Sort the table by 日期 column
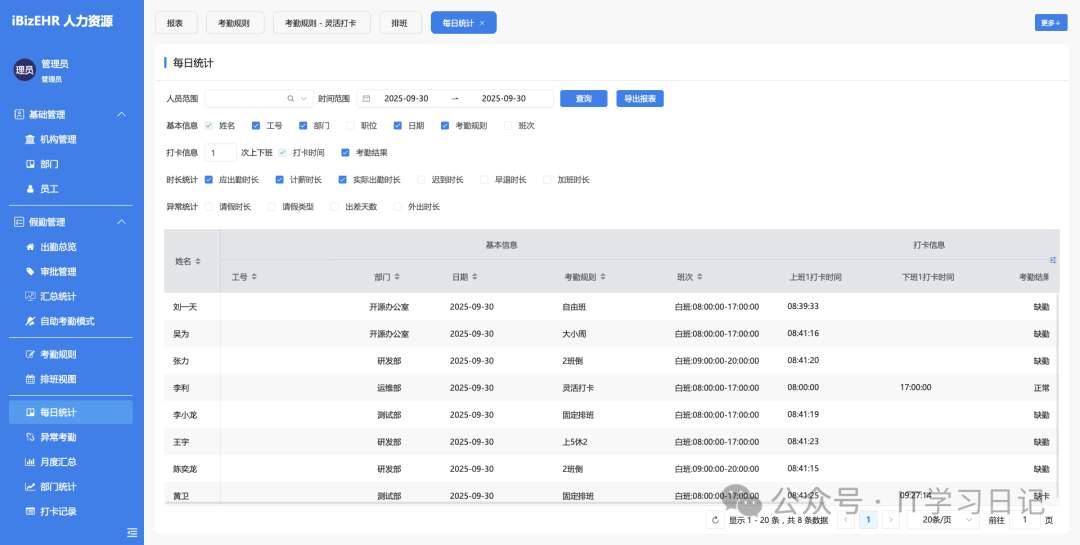 click(x=474, y=277)
